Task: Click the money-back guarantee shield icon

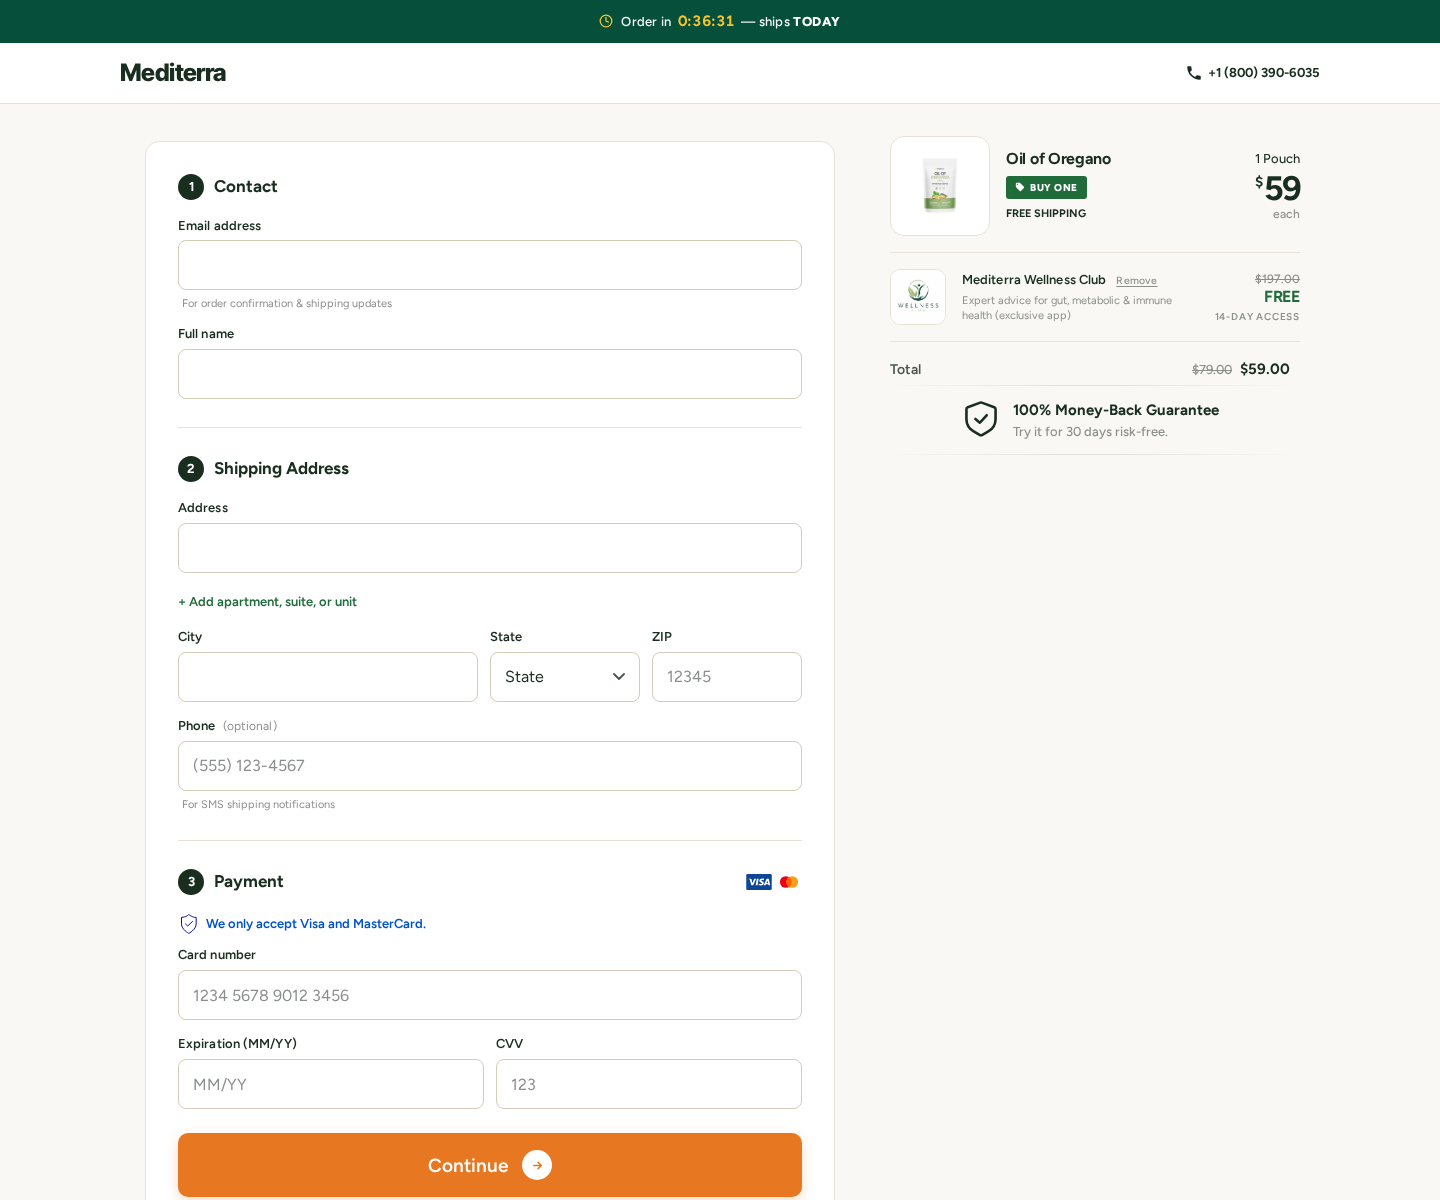Action: pyautogui.click(x=981, y=419)
